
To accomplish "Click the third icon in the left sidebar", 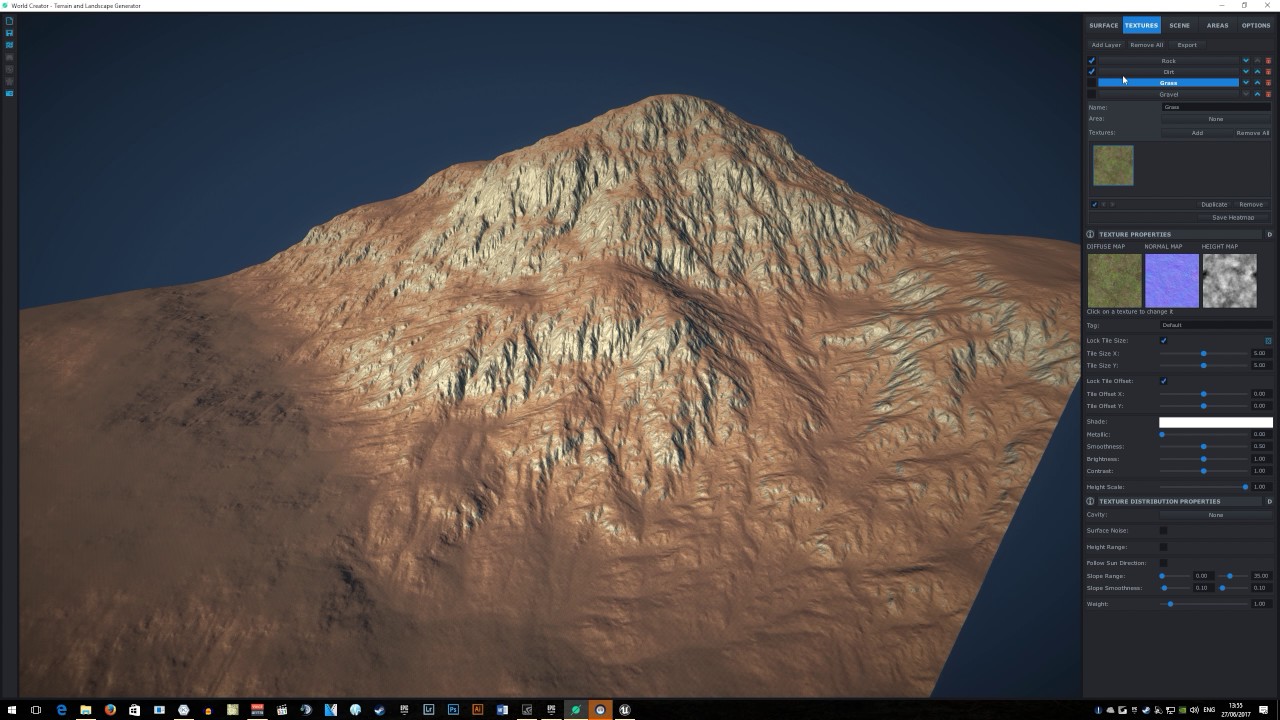I will point(9,45).
